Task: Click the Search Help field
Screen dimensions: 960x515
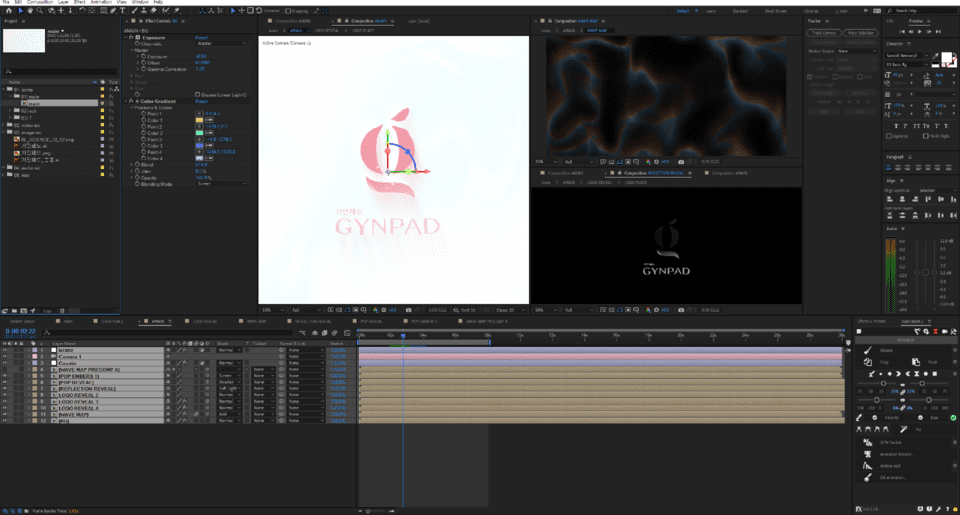Action: pos(923,11)
